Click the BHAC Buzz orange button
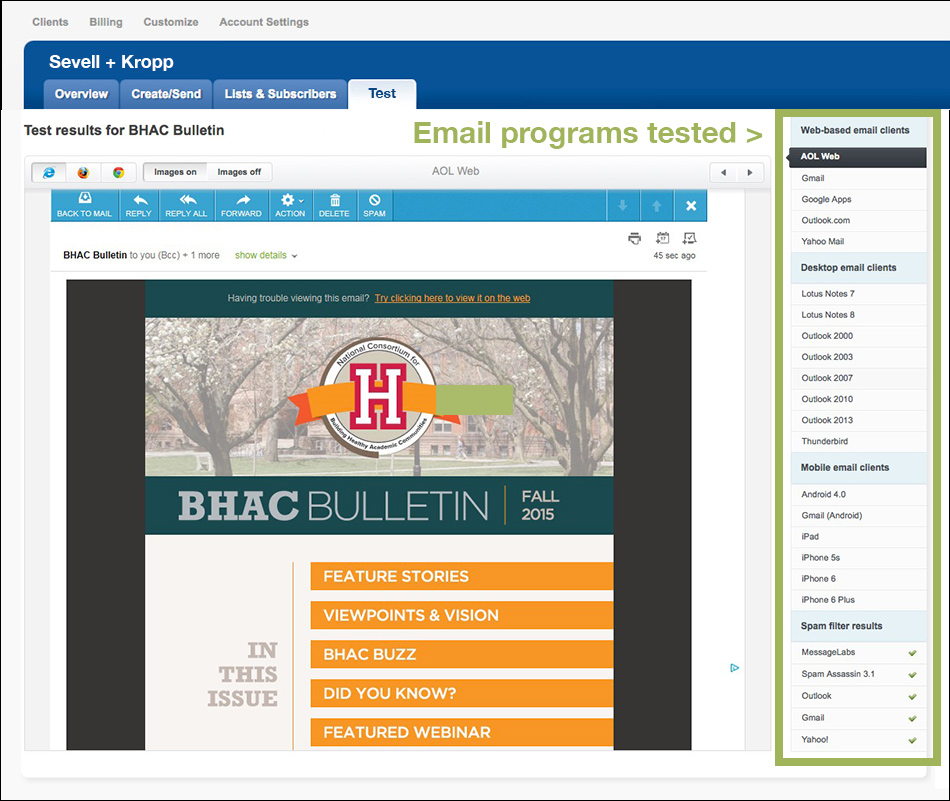 click(x=462, y=654)
